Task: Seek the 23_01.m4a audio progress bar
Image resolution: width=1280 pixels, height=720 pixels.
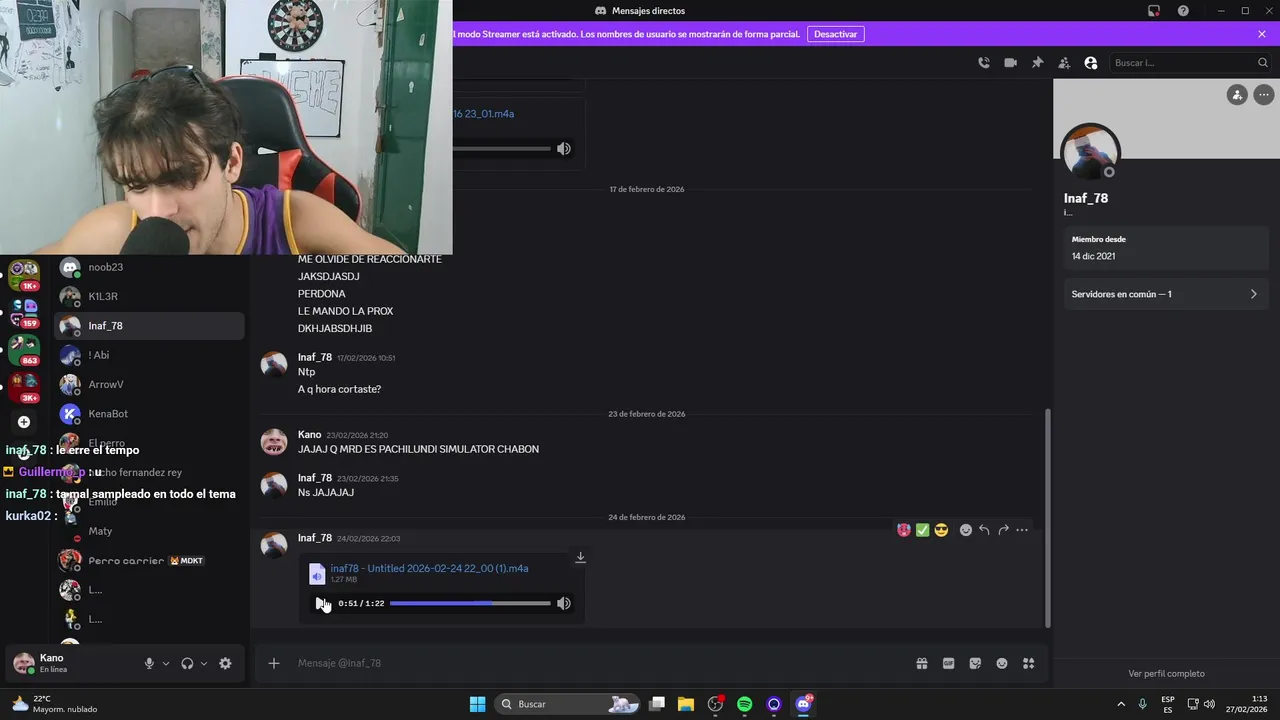Action: click(502, 149)
